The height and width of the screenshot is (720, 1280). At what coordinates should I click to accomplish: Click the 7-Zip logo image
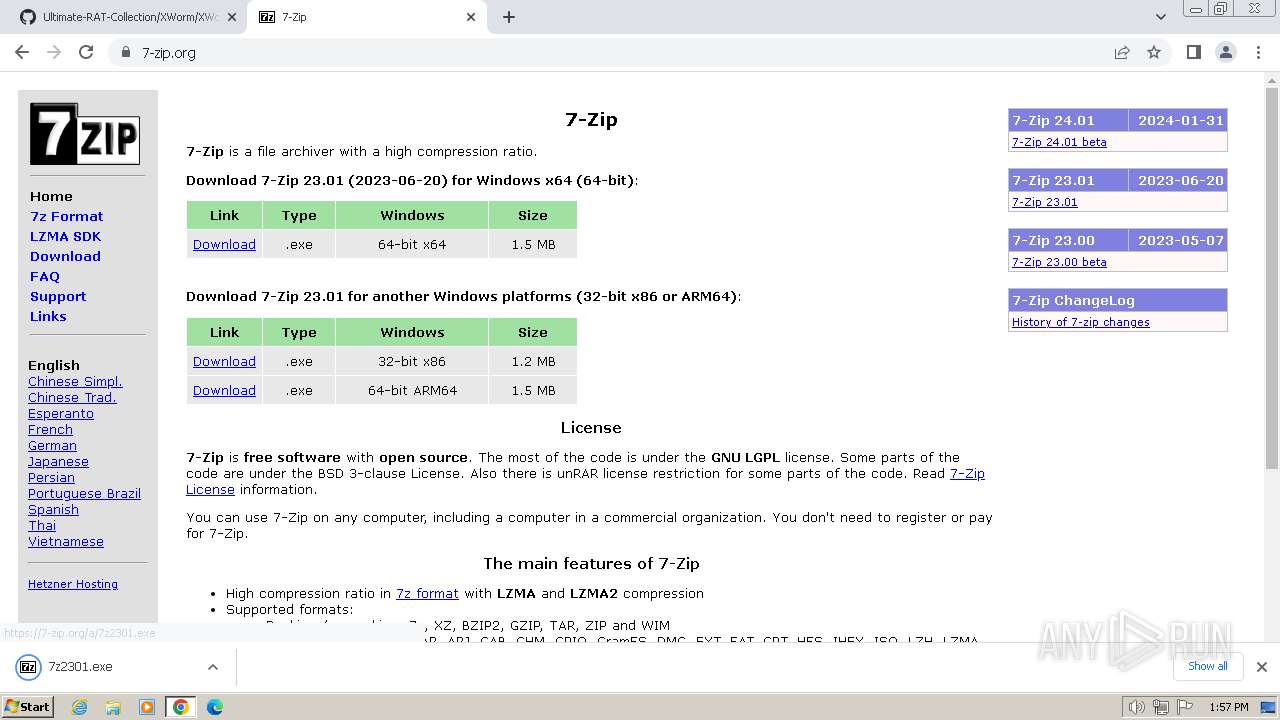85,134
